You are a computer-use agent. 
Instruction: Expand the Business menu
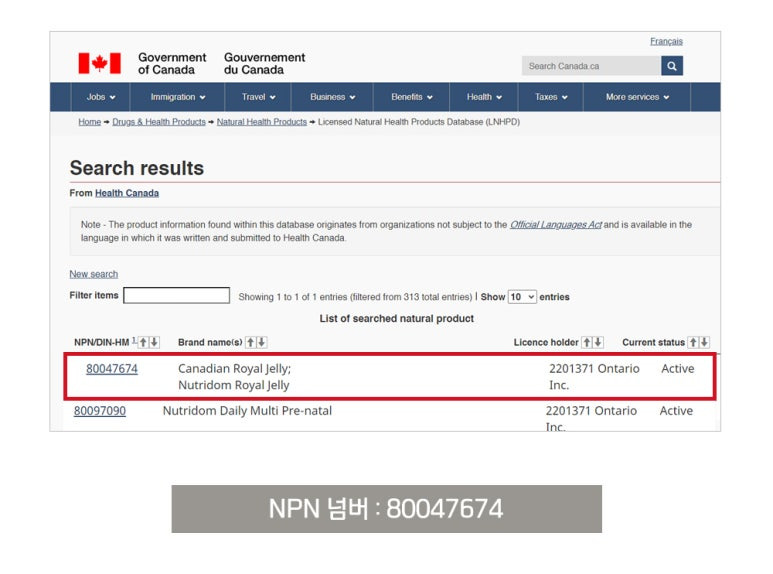[x=332, y=97]
